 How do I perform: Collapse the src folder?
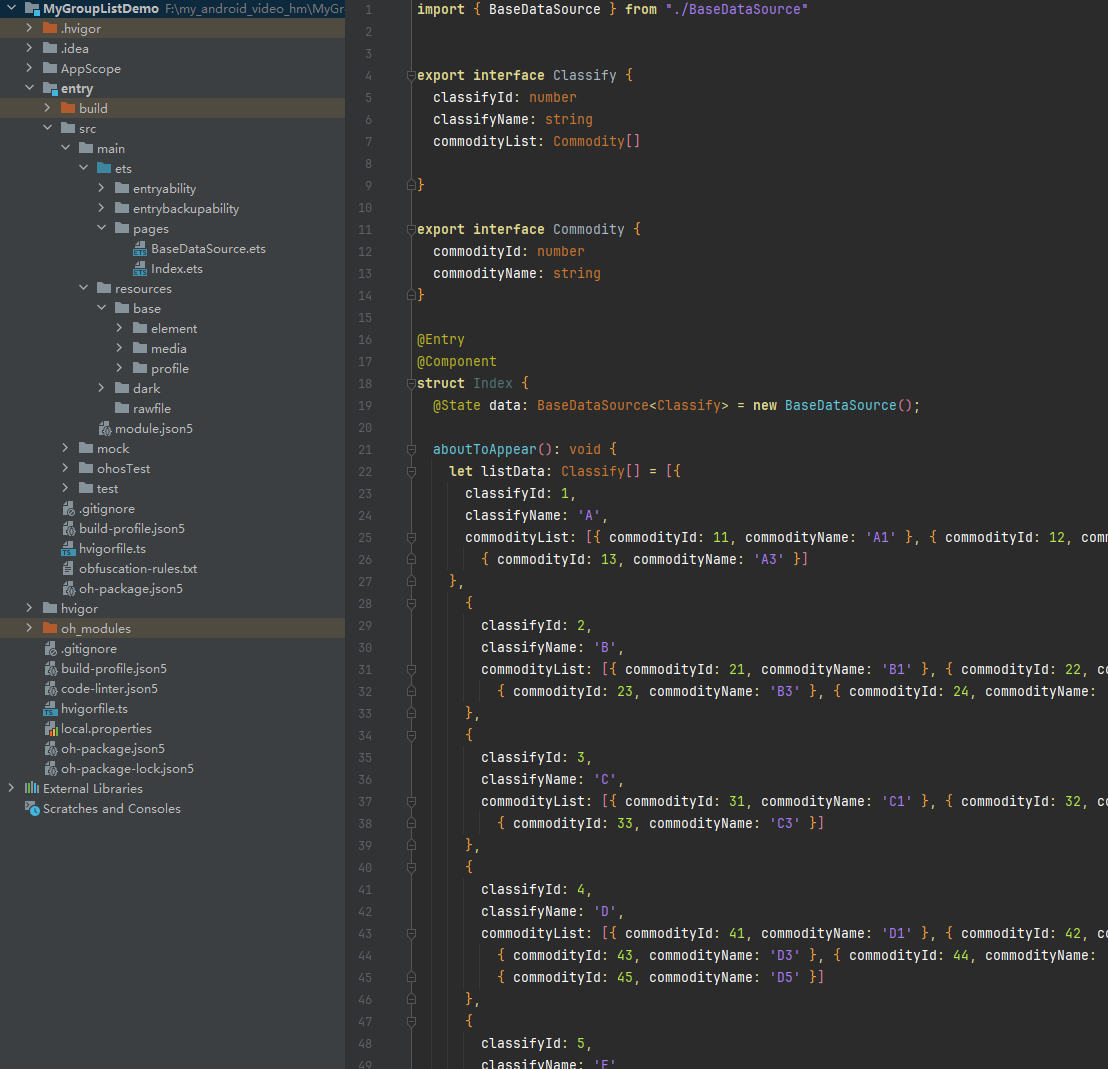(47, 128)
